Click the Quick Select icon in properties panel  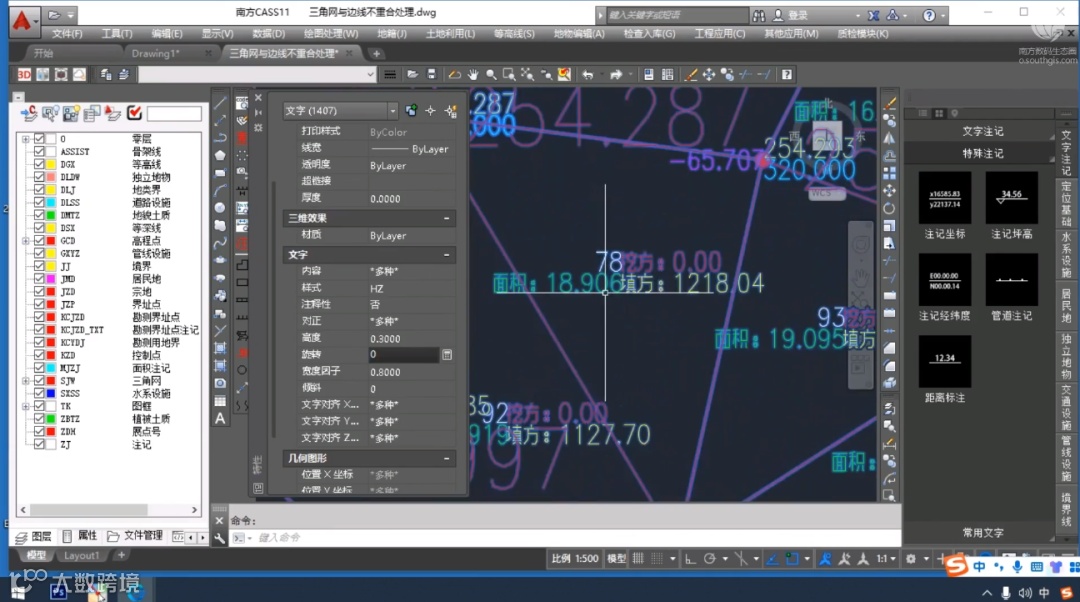(x=451, y=111)
